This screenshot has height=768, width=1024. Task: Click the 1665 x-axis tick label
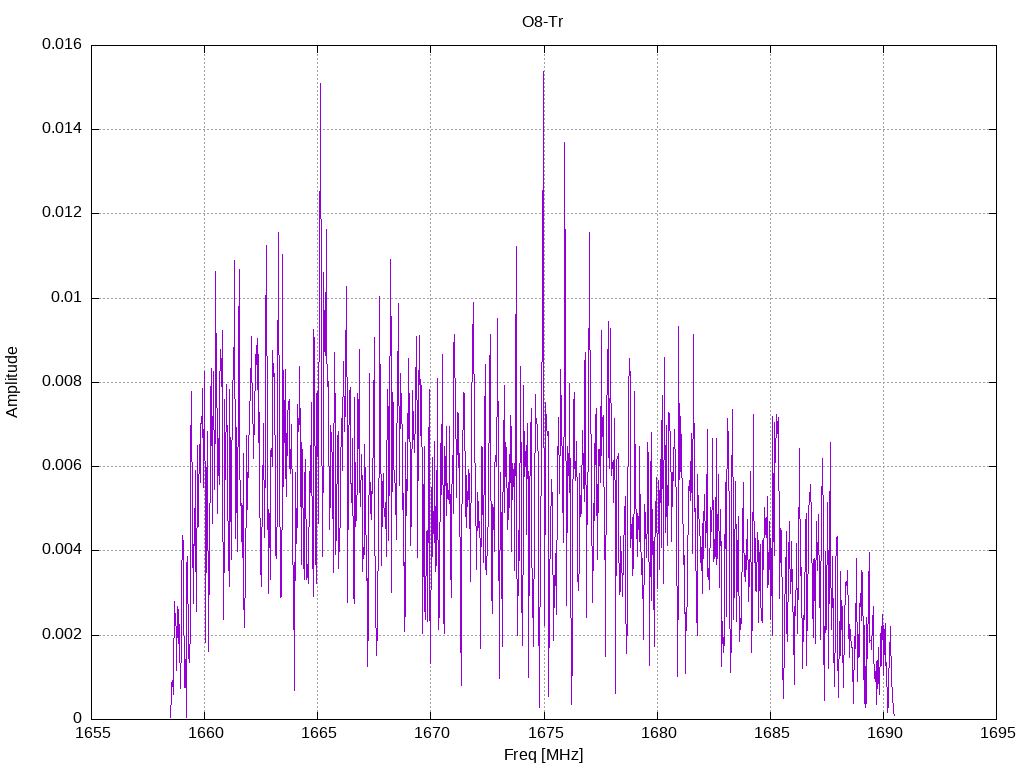319,733
